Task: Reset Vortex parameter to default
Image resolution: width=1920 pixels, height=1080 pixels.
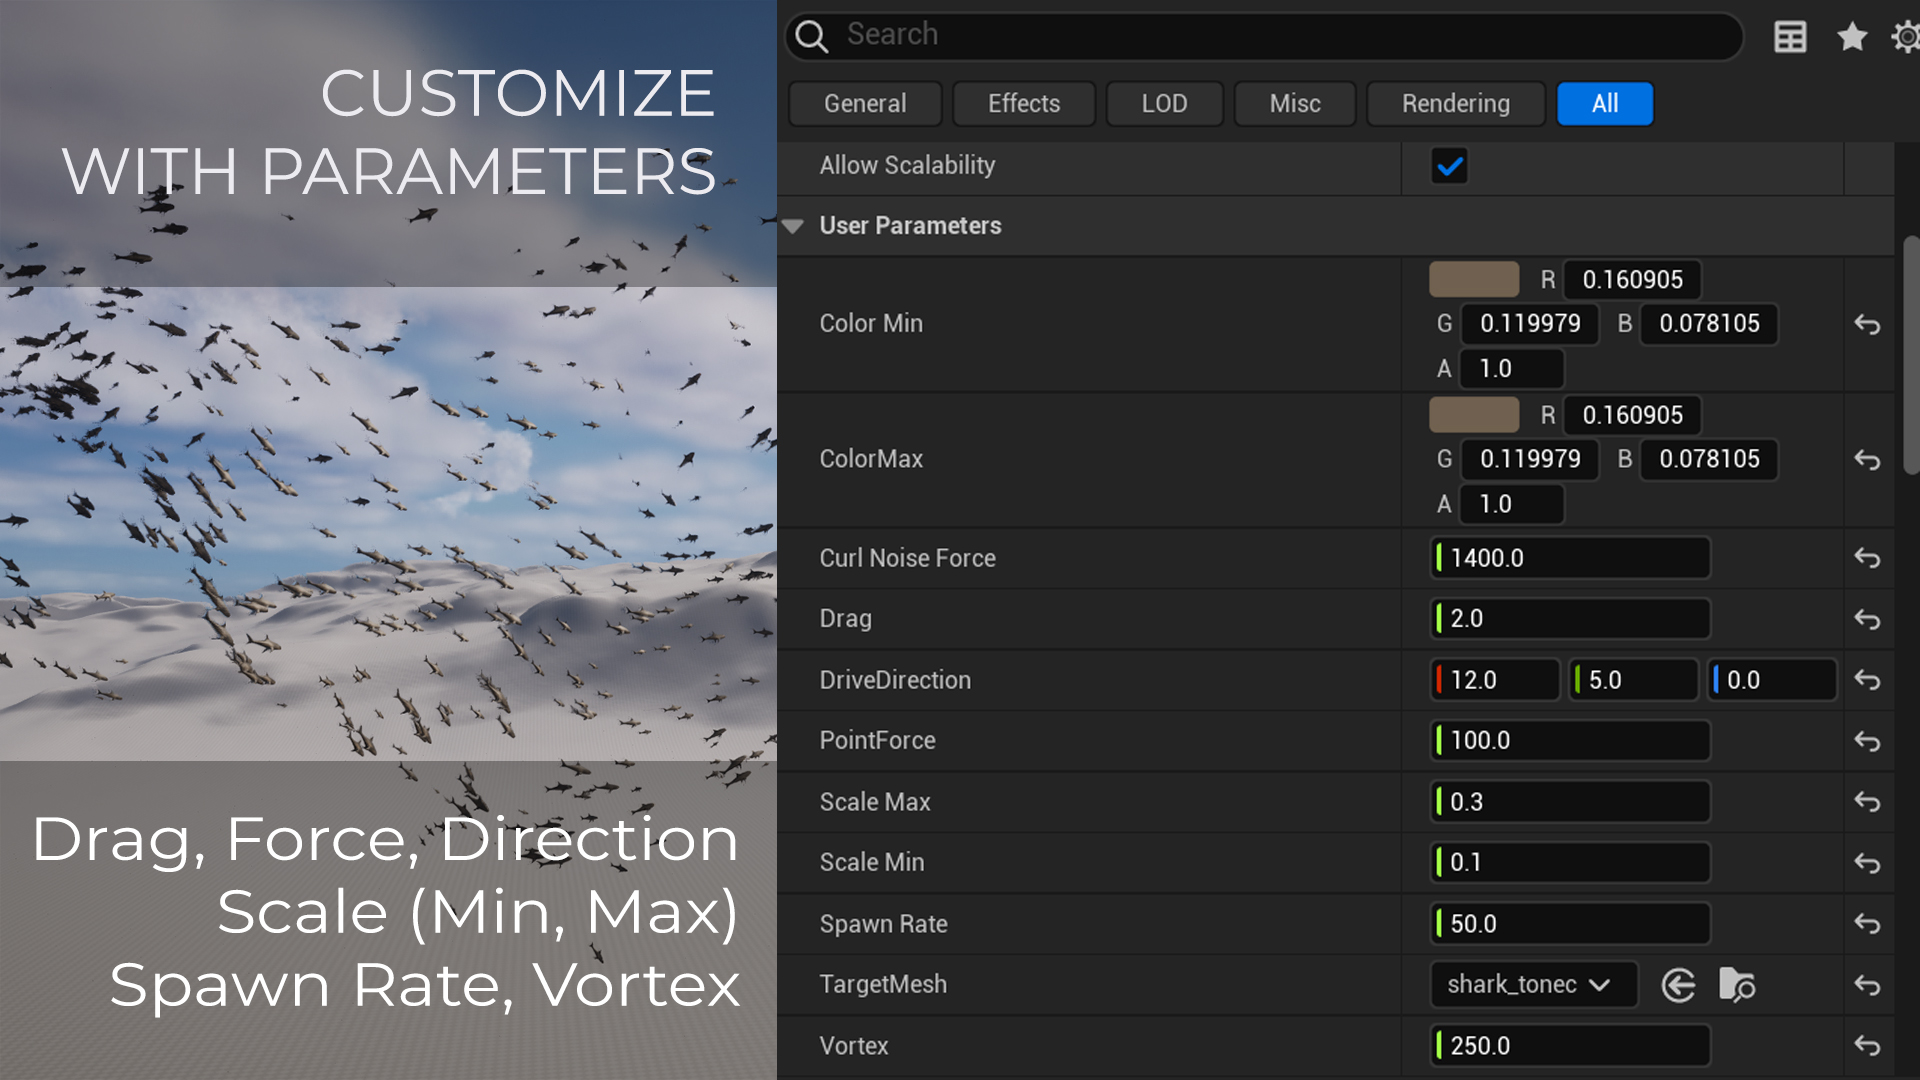Action: (1867, 1046)
